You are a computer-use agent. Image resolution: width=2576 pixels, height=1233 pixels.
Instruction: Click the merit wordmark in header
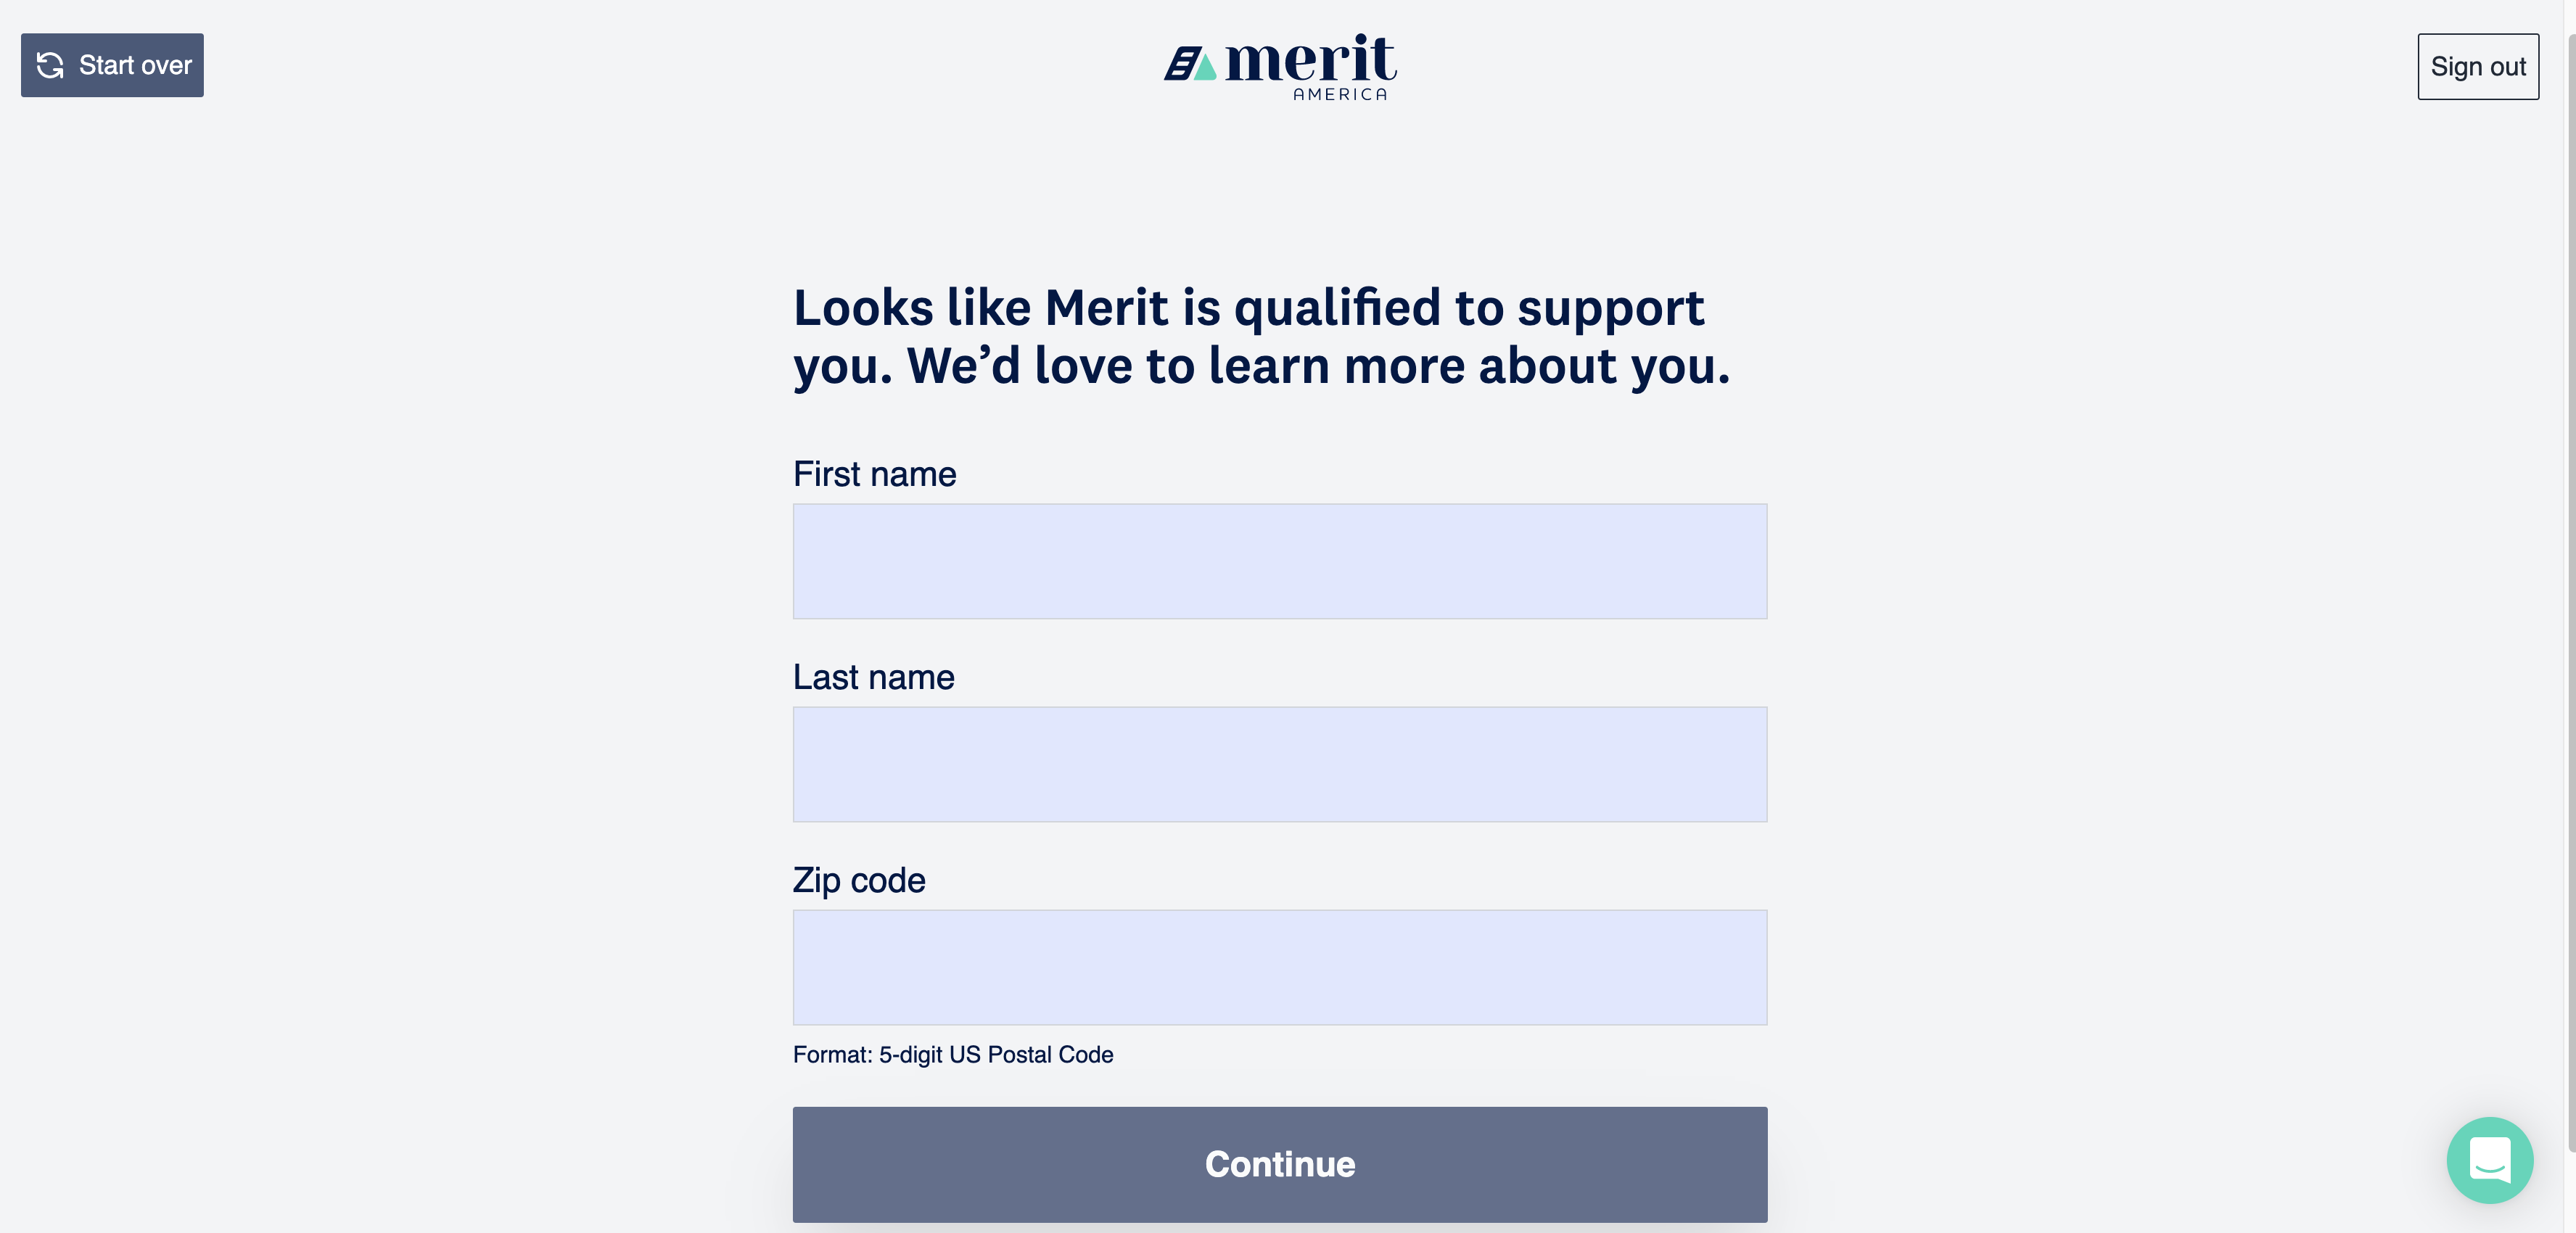[1310, 59]
